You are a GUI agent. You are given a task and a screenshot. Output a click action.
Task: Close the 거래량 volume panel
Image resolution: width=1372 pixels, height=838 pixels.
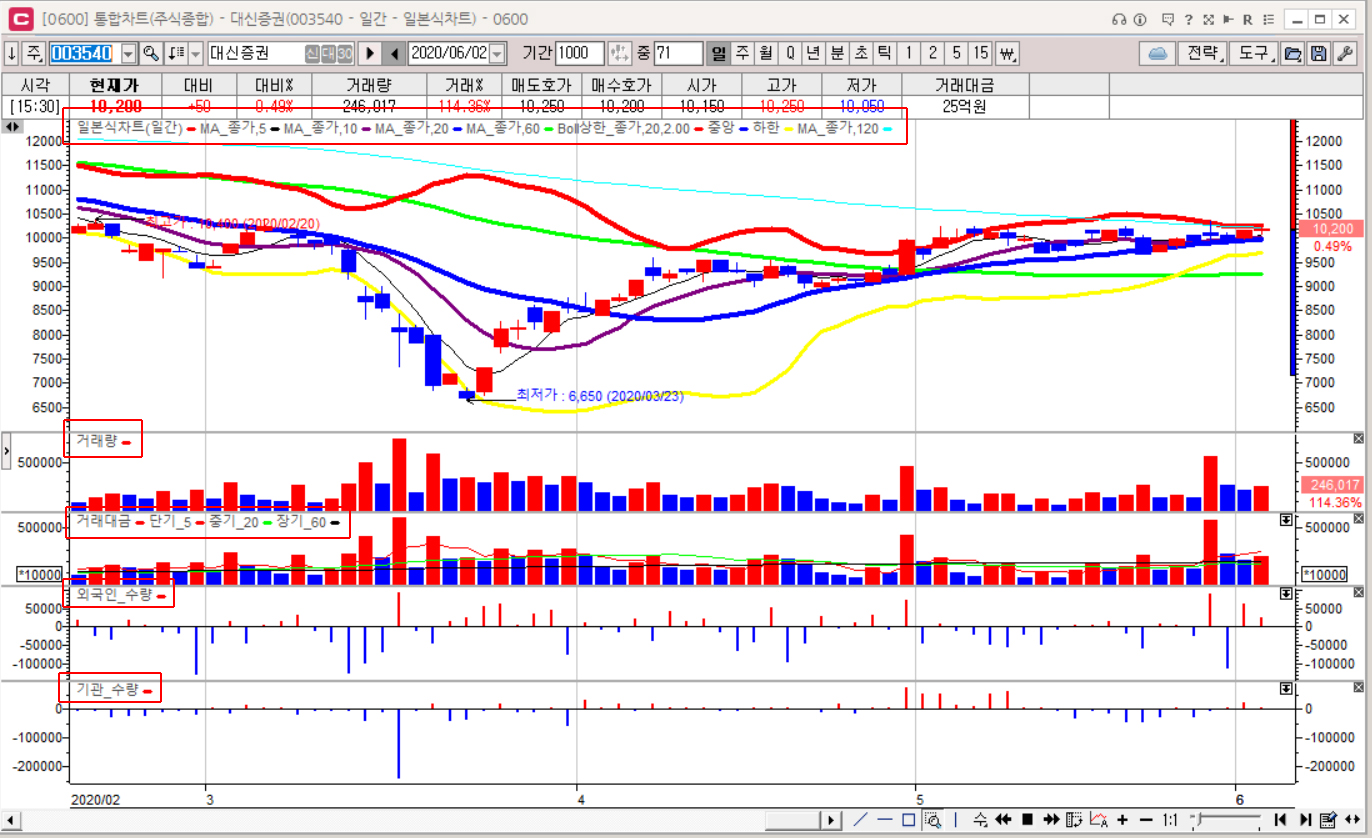(x=1358, y=438)
